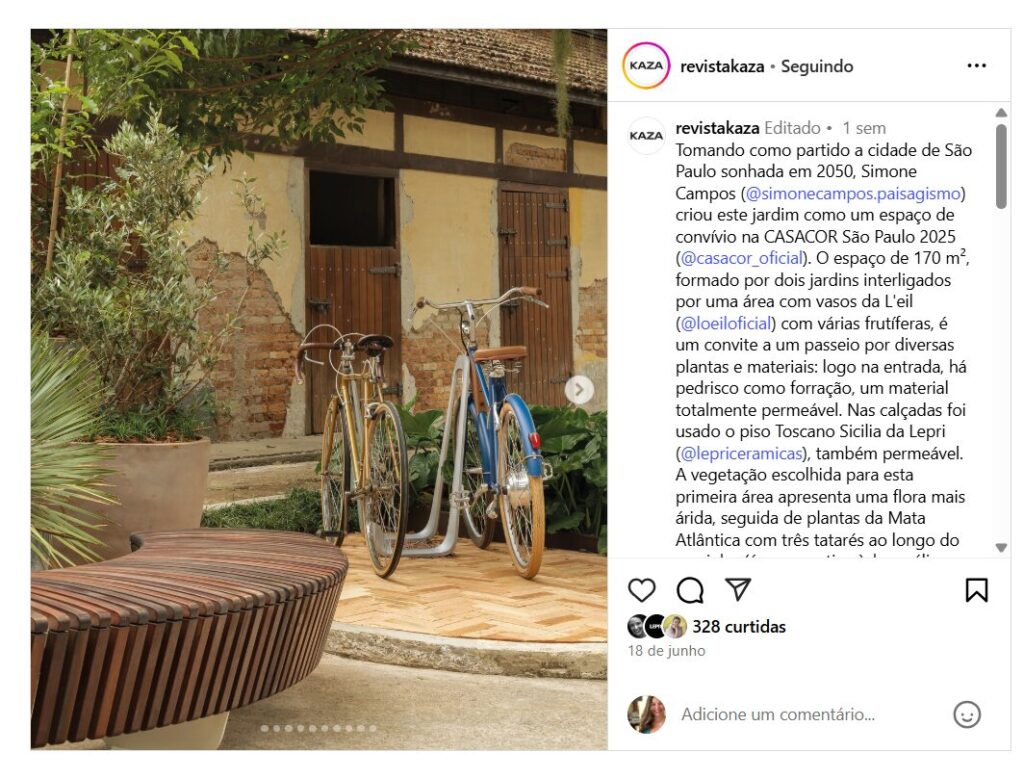Image resolution: width=1024 pixels, height=778 pixels.
Task: Open the @lepriceramicas profile mention
Action: (x=741, y=453)
